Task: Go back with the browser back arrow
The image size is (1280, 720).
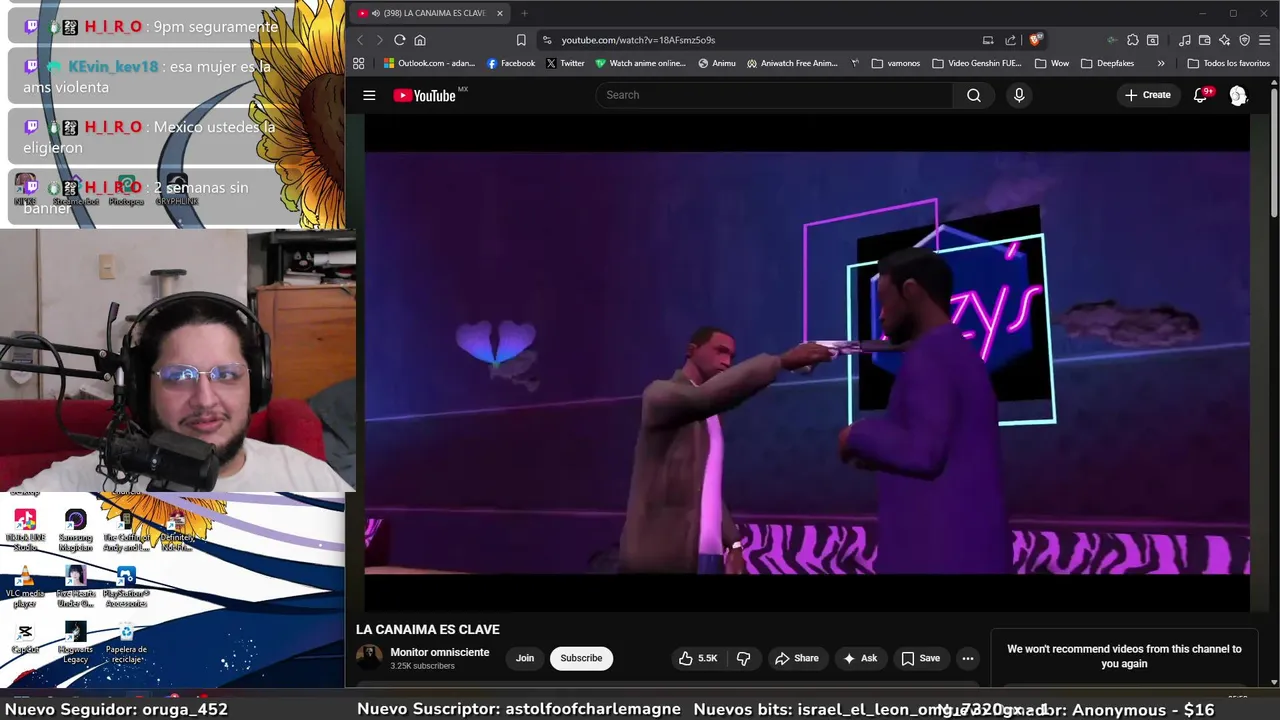Action: click(x=360, y=40)
